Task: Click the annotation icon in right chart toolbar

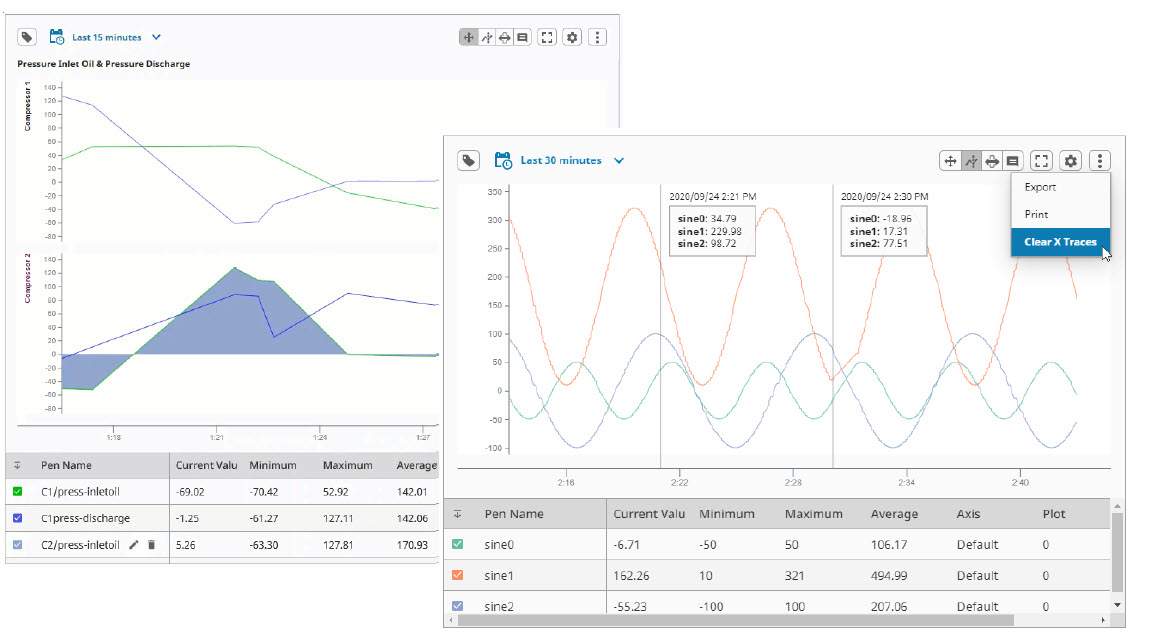Action: coord(1012,160)
